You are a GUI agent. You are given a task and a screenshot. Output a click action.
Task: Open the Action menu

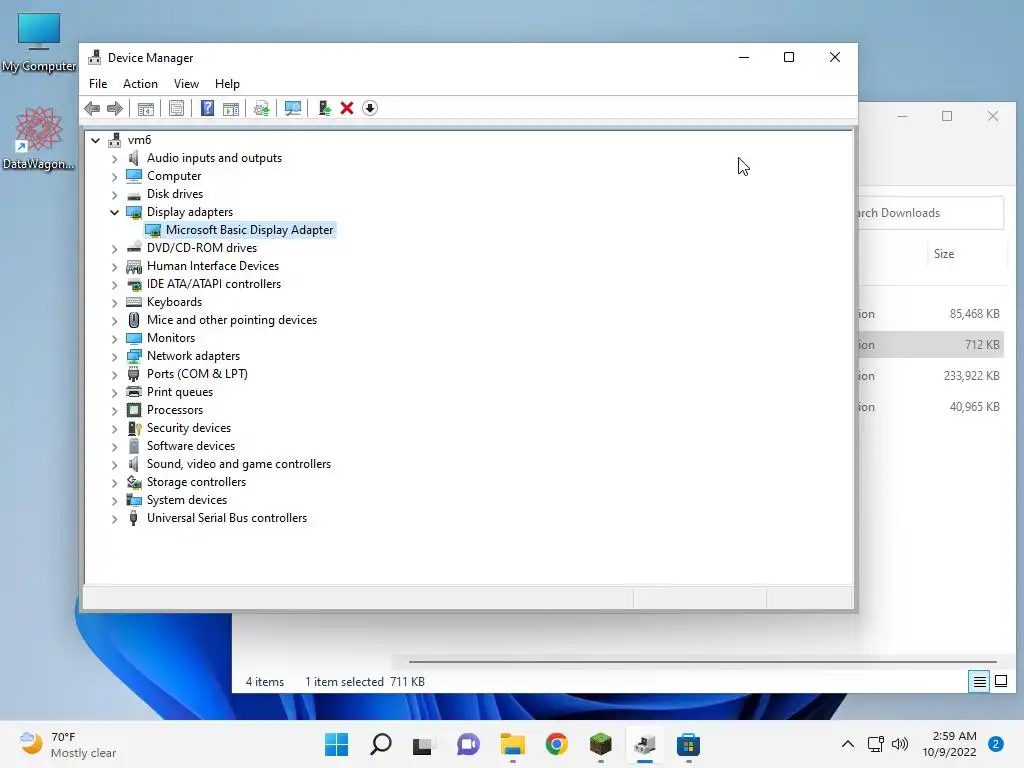pos(140,84)
